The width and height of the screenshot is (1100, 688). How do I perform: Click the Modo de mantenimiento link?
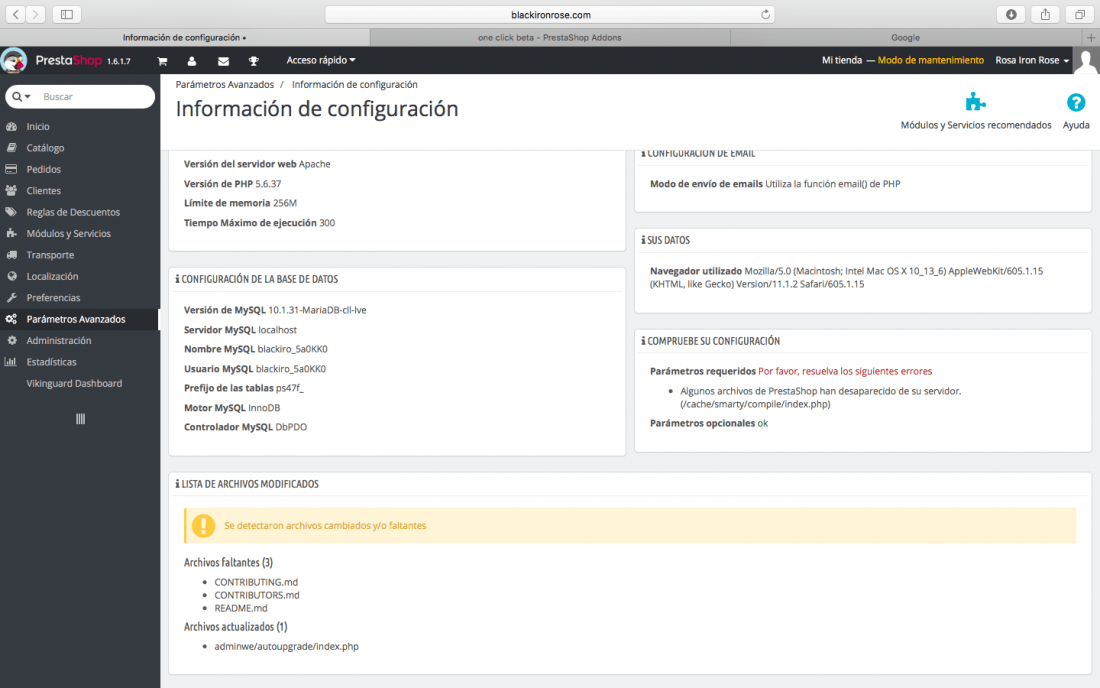[x=930, y=60]
